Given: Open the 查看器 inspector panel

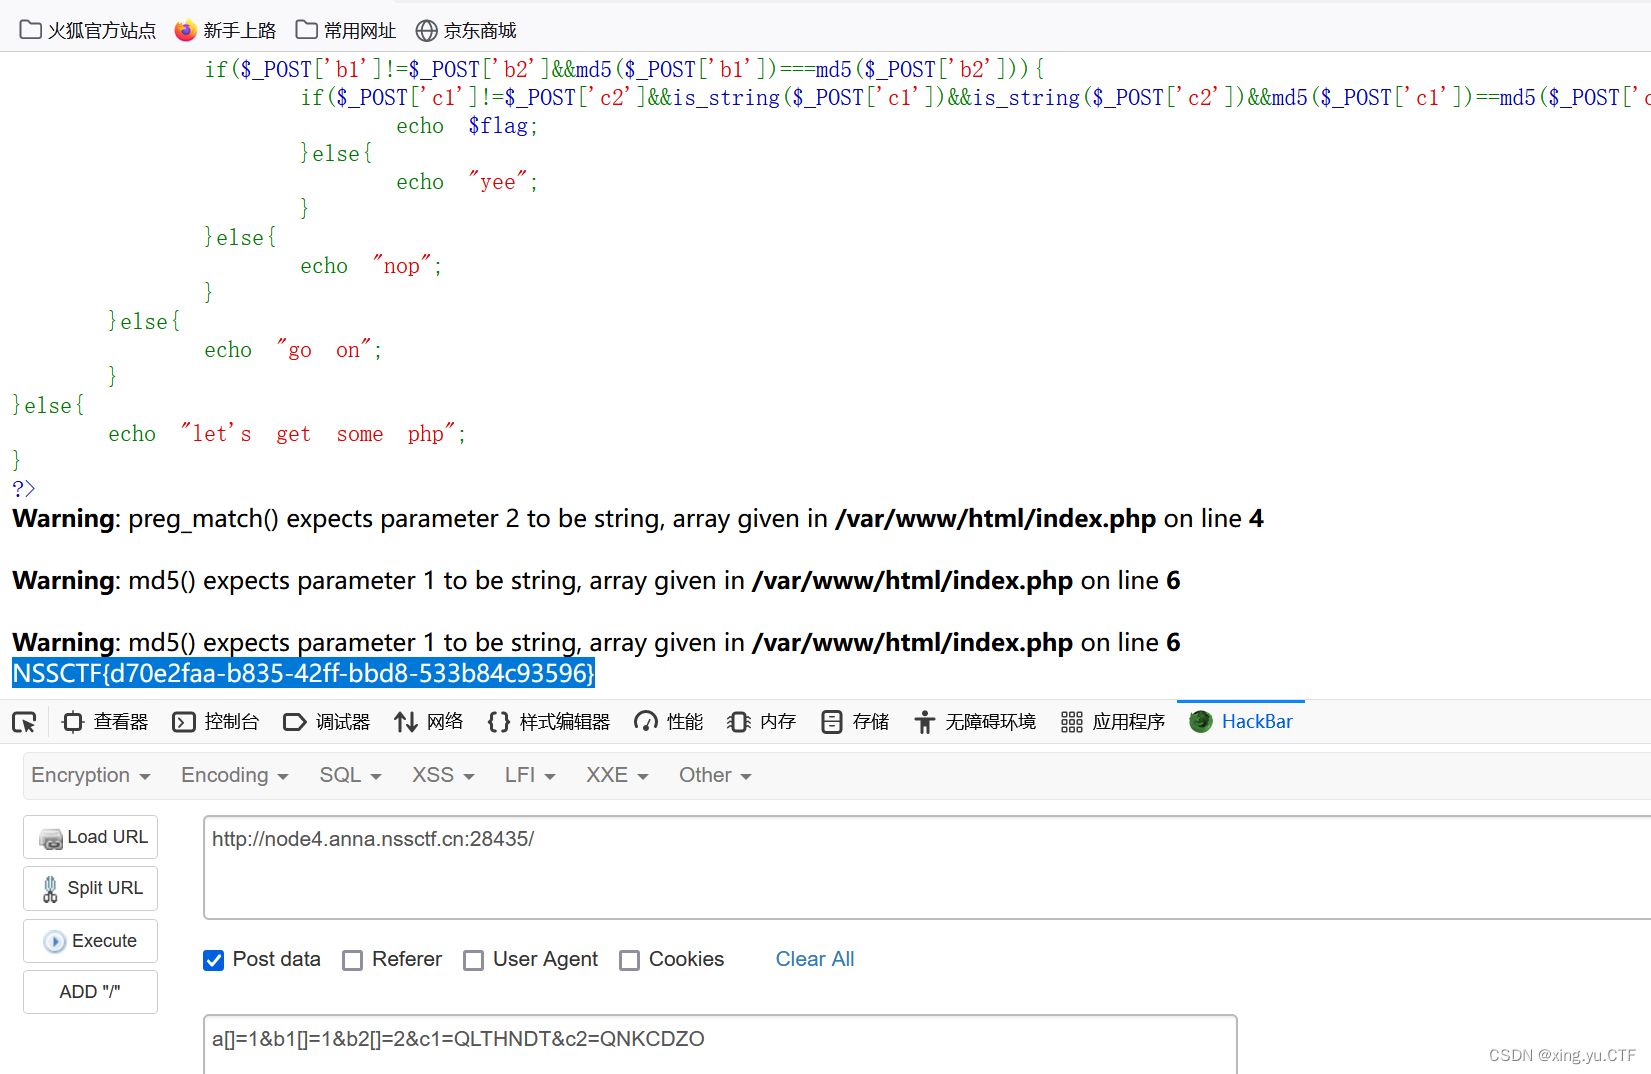Looking at the screenshot, I should (x=104, y=721).
